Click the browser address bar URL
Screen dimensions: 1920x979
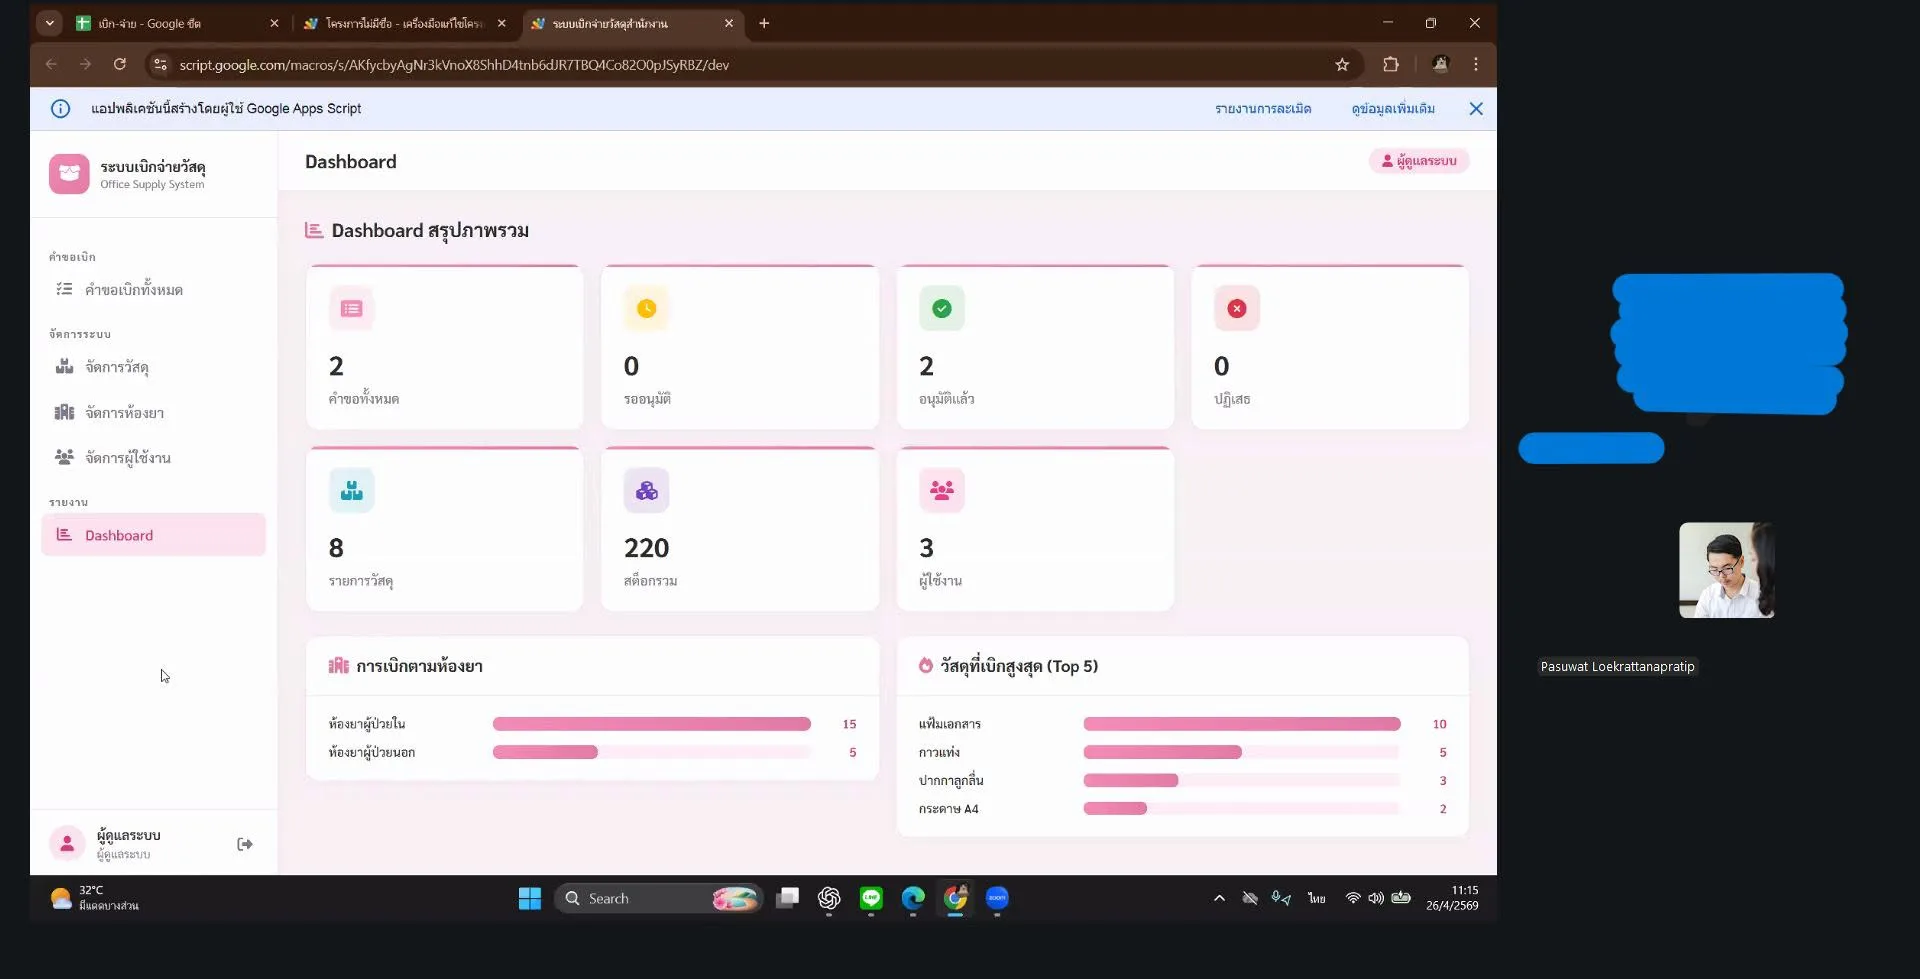coord(454,65)
